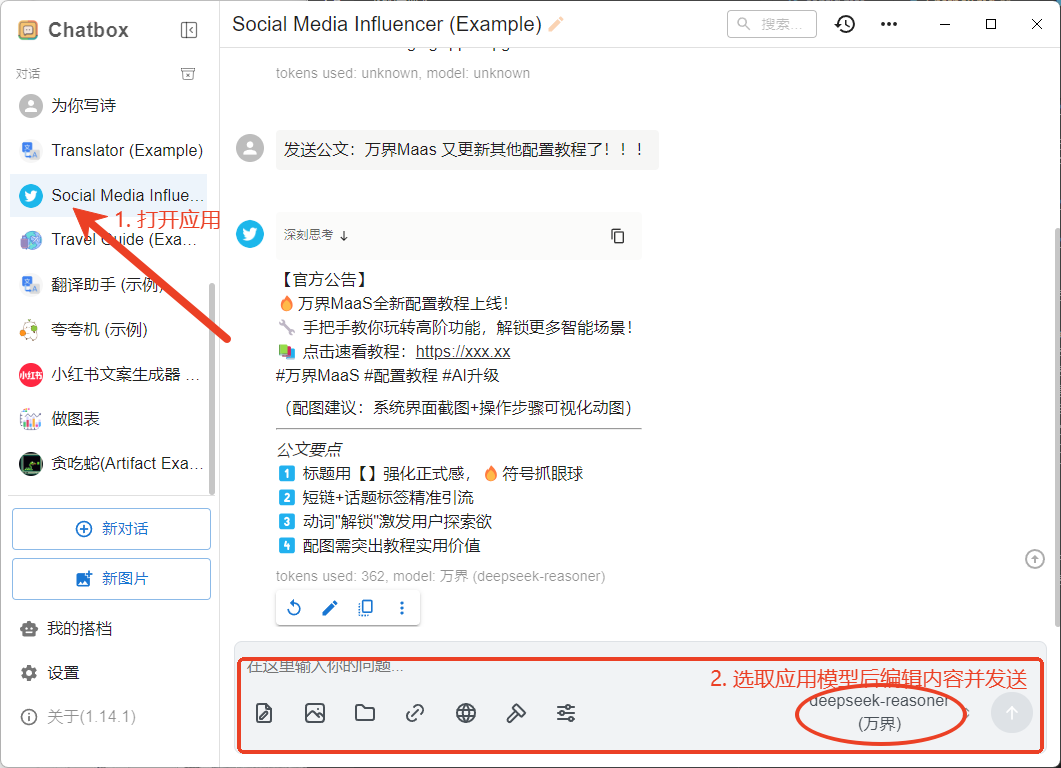Viewport: 1061px width, 768px height.
Task: Open the https://xxx.xx link
Action: (x=463, y=351)
